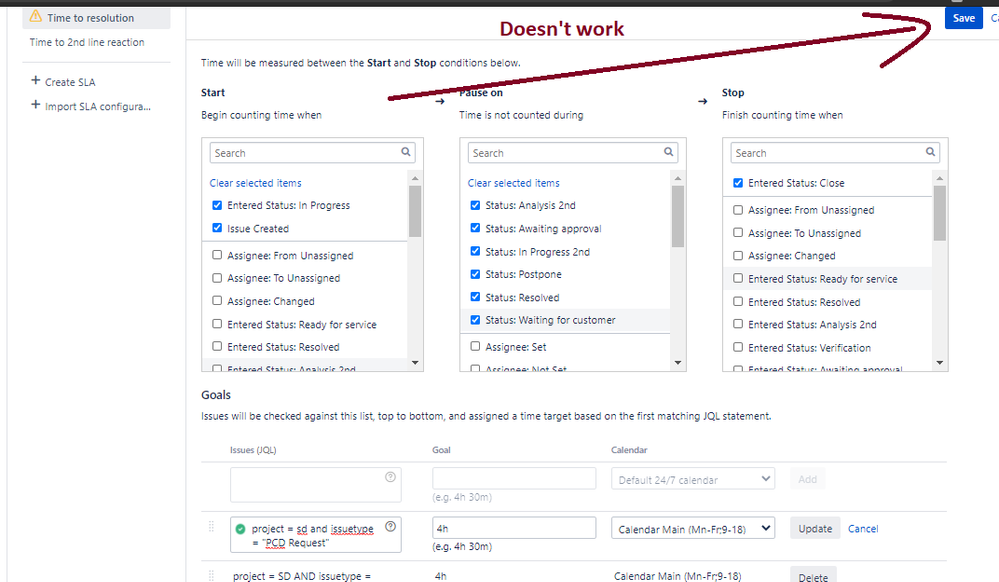
Task: Click the help icon in the empty JQL field
Action: coord(391,477)
